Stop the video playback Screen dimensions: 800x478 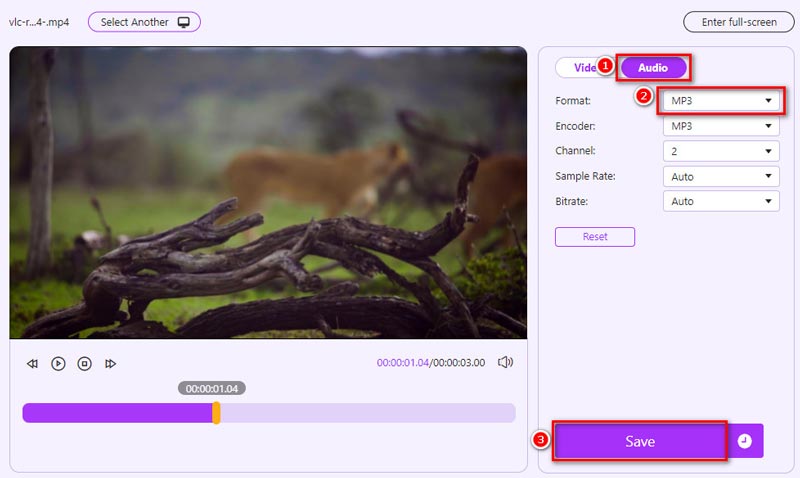84,364
